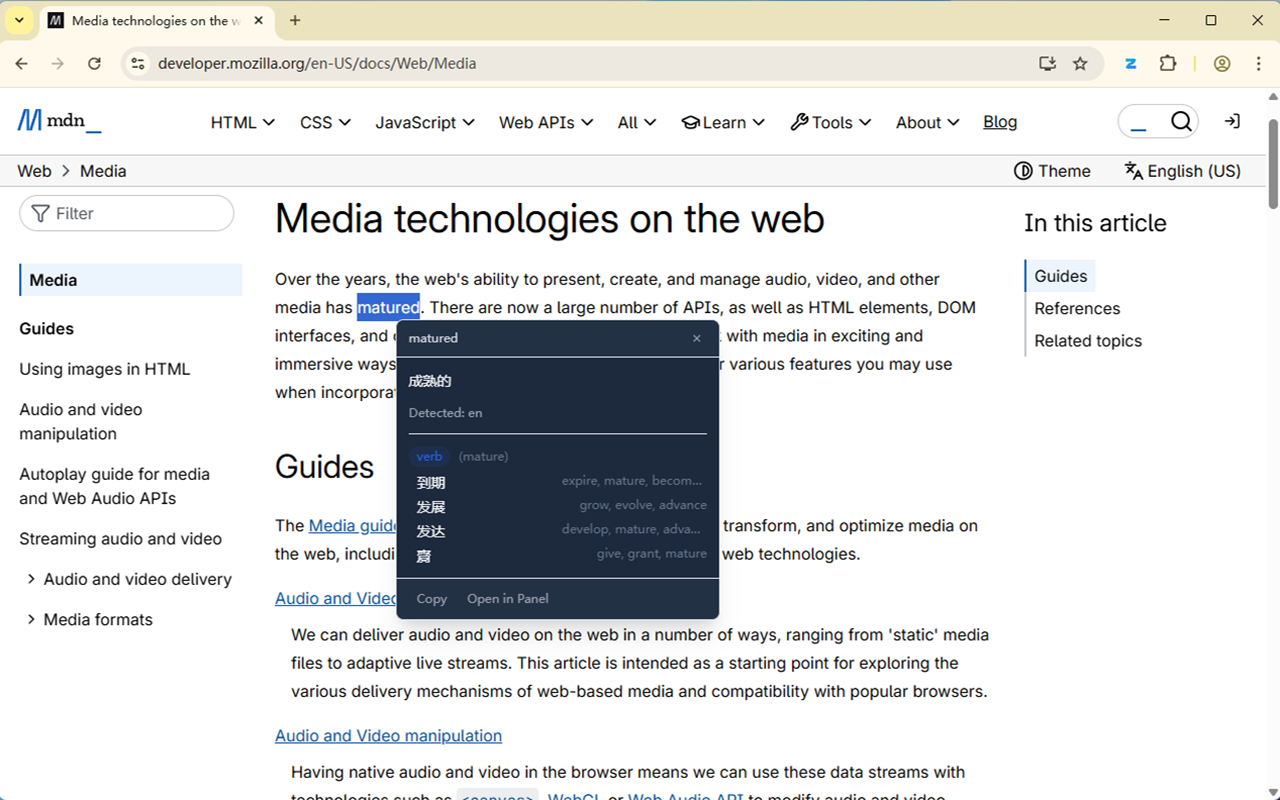Image resolution: width=1280 pixels, height=800 pixels.
Task: Close the translation popup
Action: point(697,339)
